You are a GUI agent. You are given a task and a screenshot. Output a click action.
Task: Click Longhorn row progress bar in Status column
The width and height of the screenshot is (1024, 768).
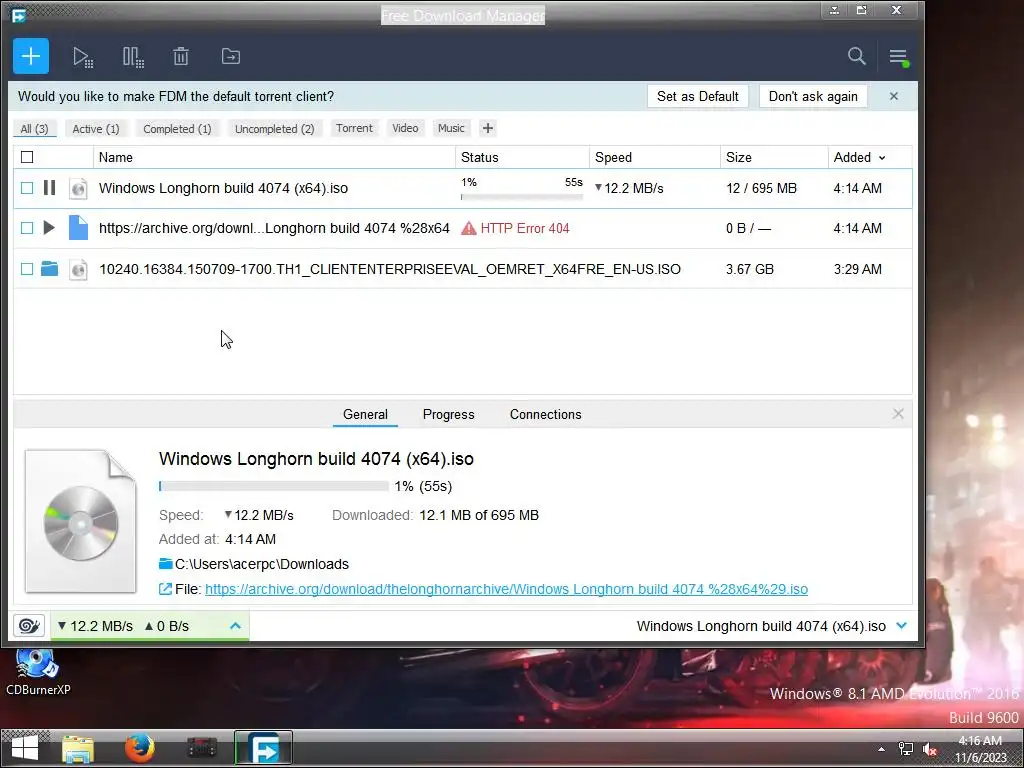[x=522, y=197]
